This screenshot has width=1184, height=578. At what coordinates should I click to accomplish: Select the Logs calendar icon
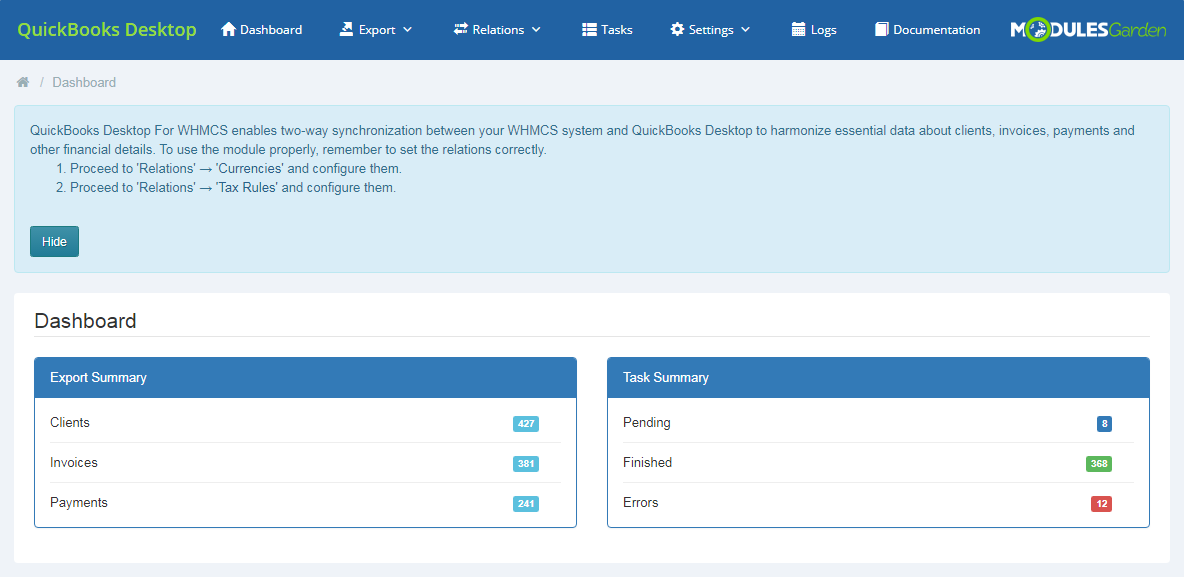coord(797,29)
